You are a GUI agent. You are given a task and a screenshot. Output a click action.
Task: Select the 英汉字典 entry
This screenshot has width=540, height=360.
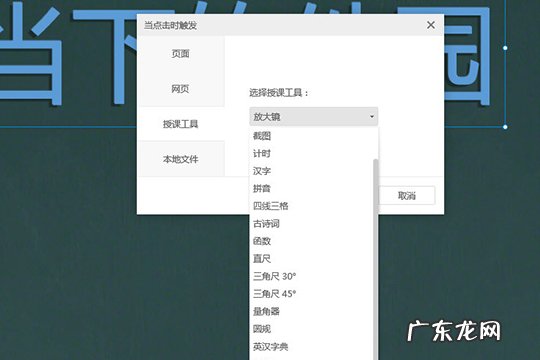pos(311,347)
